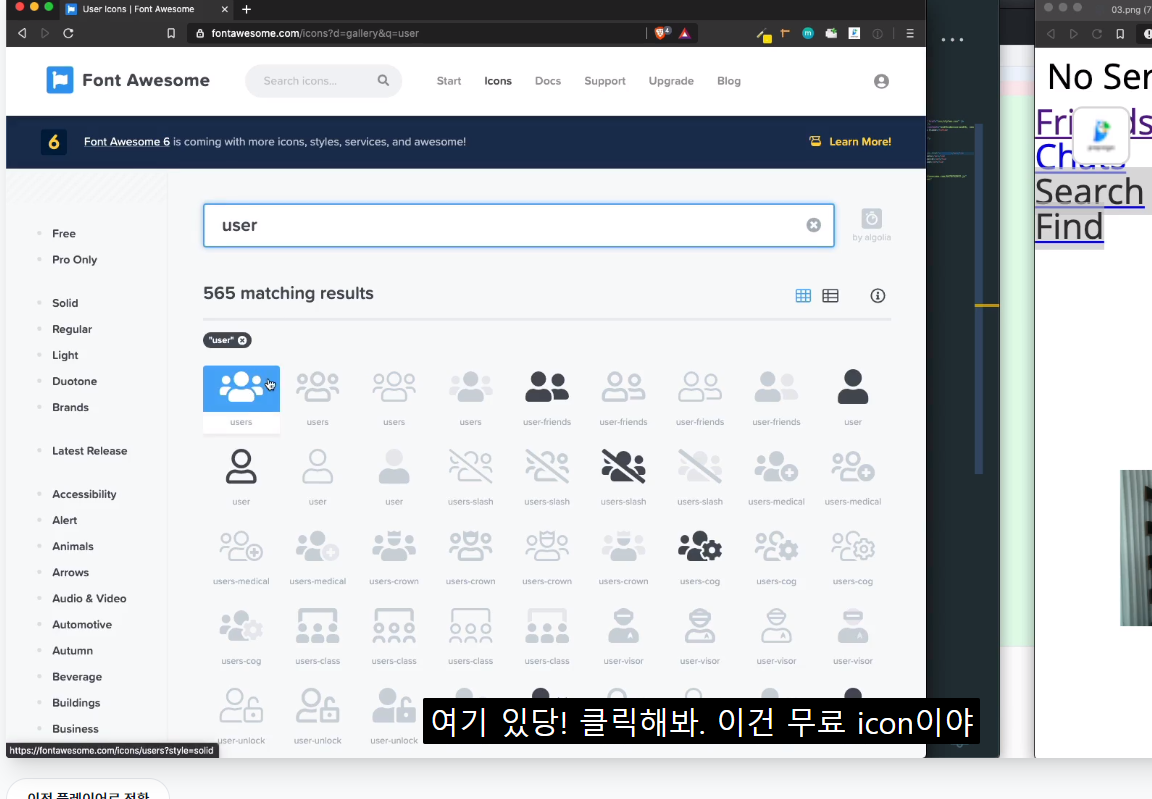Viewport: 1152px width, 799px height.
Task: Go forward in the Font Awesome browser window
Action: (x=45, y=33)
